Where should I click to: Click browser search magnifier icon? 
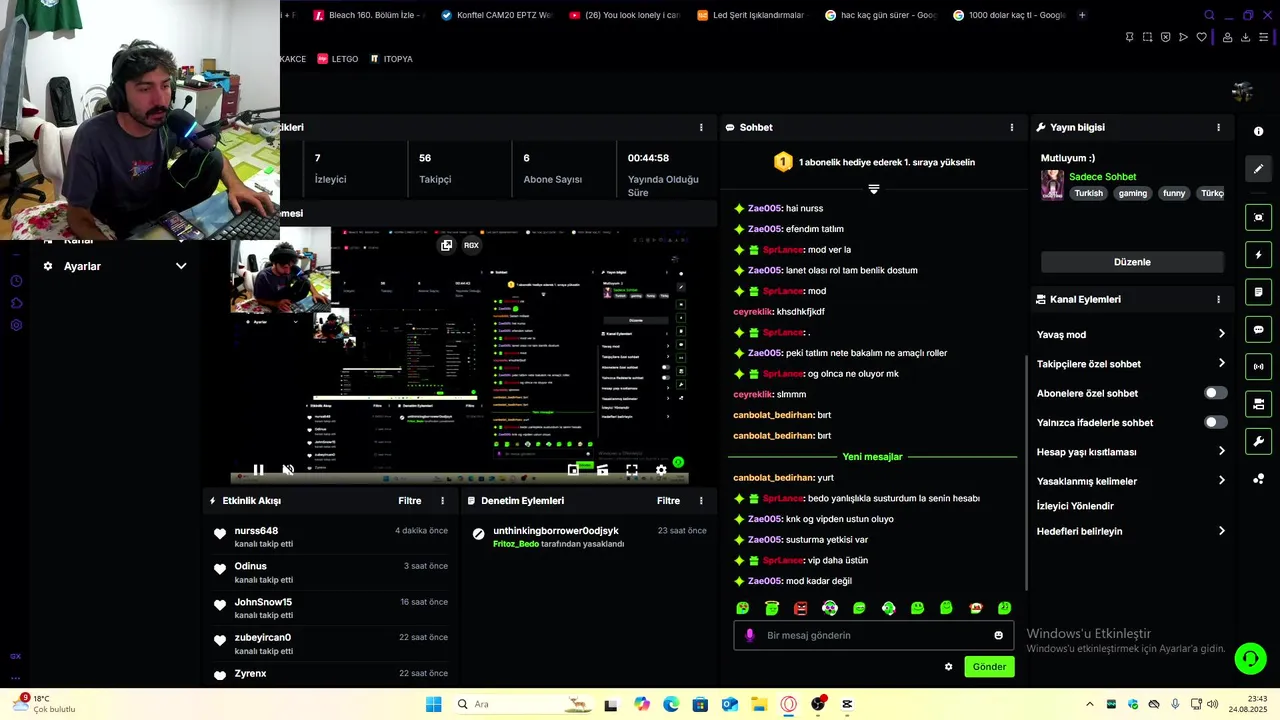point(1209,15)
